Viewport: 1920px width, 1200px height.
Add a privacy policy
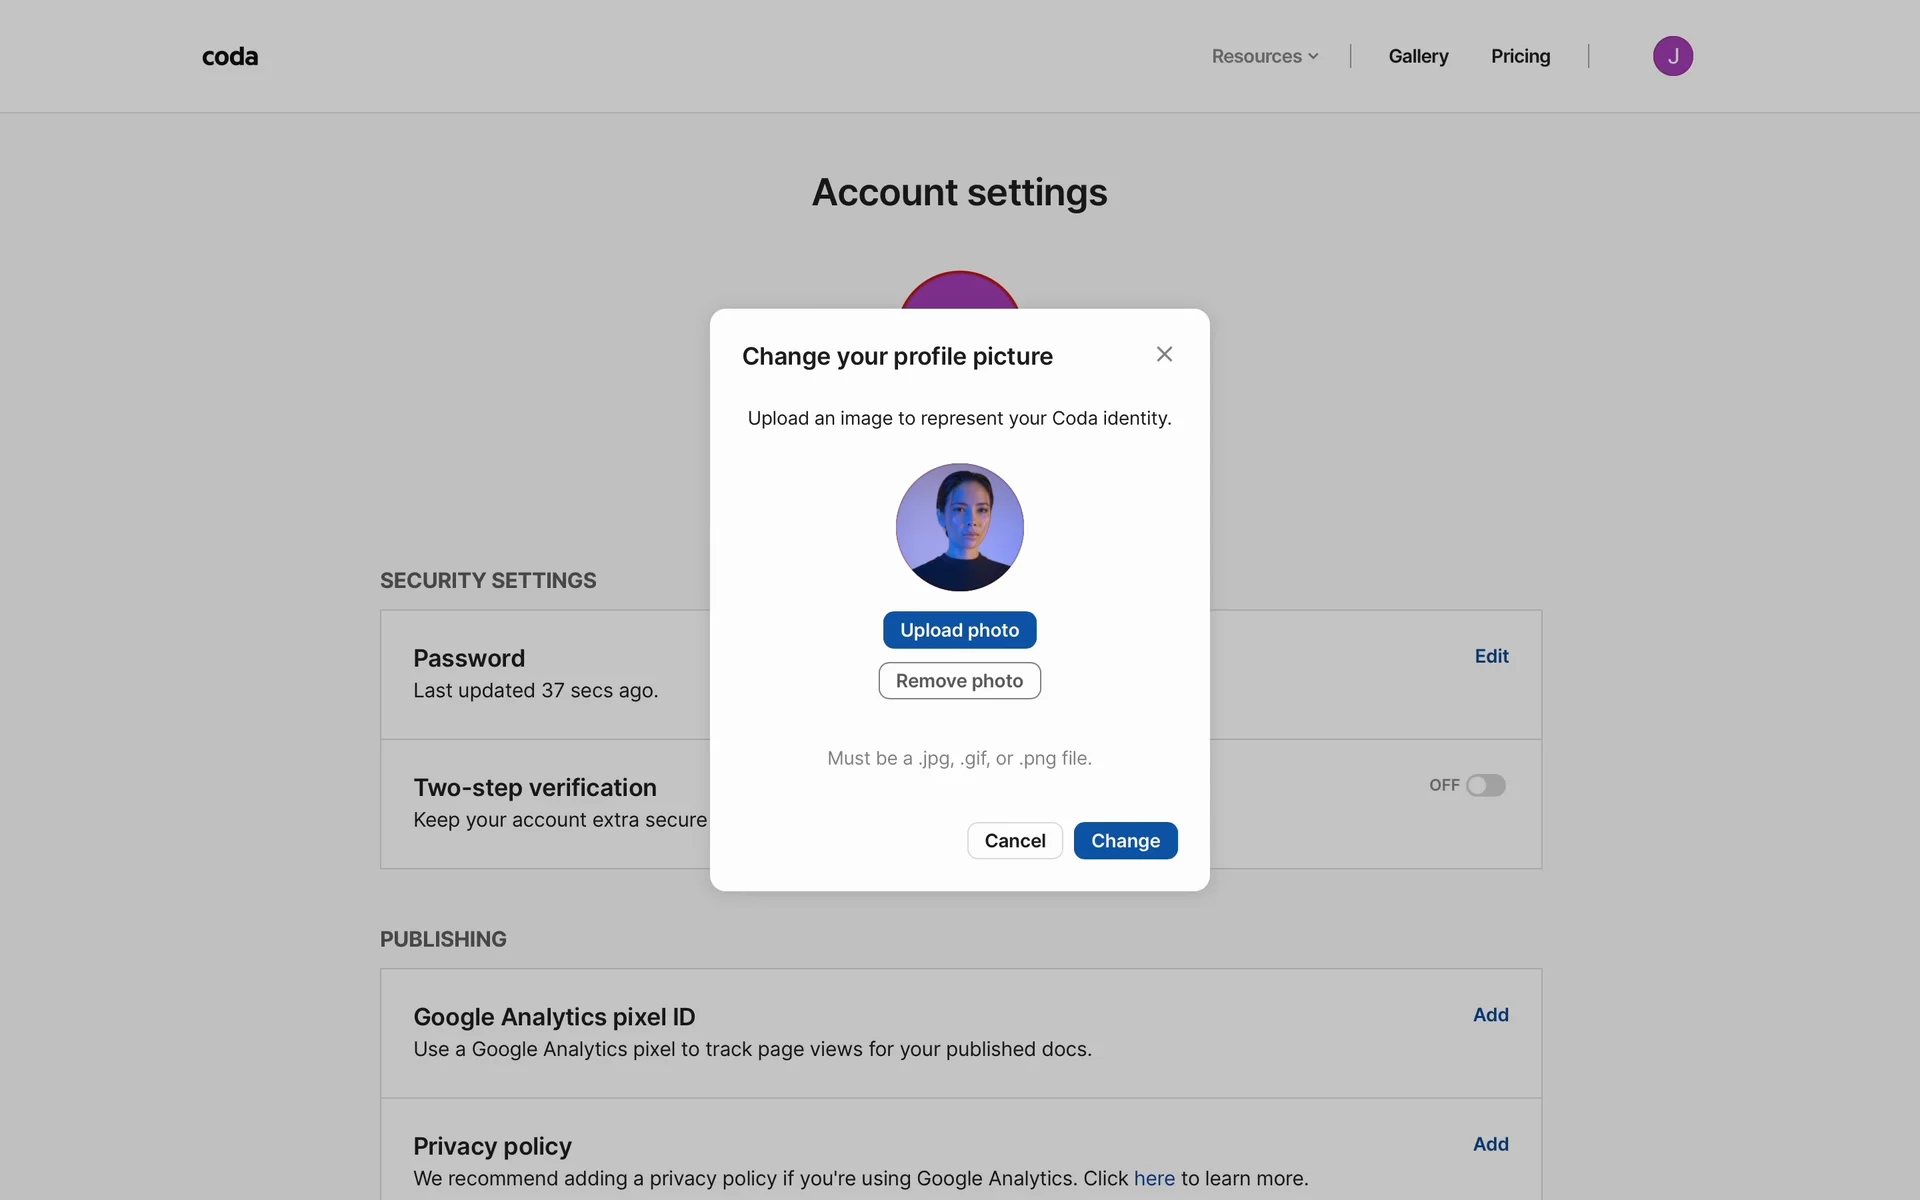point(1490,1144)
